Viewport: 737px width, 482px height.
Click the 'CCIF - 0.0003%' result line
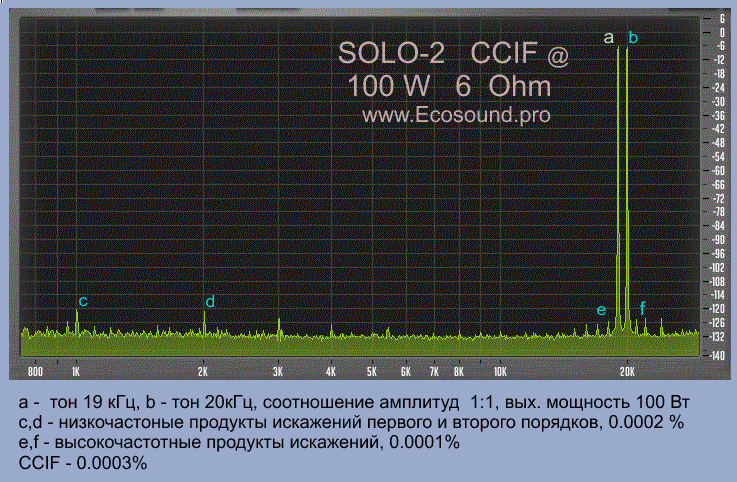[x=83, y=463]
